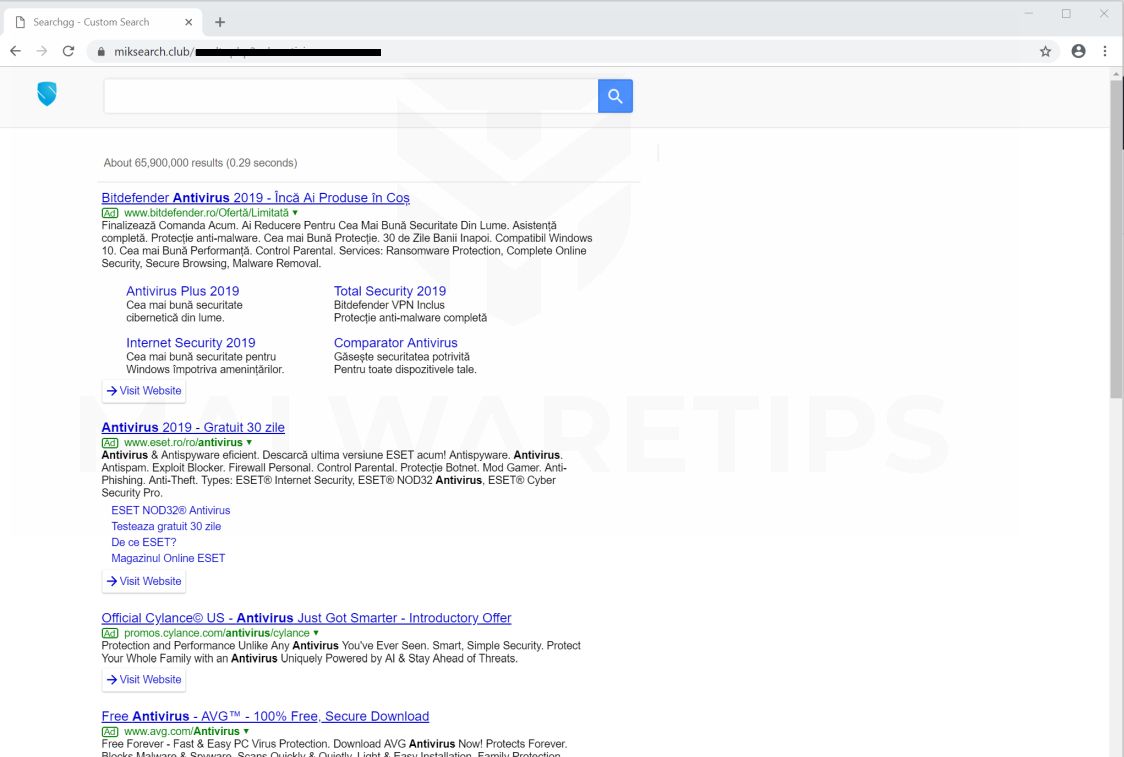Close the Searchgg - Custom Search tab
Screen dimensions: 1124x757
pyautogui.click(x=189, y=22)
